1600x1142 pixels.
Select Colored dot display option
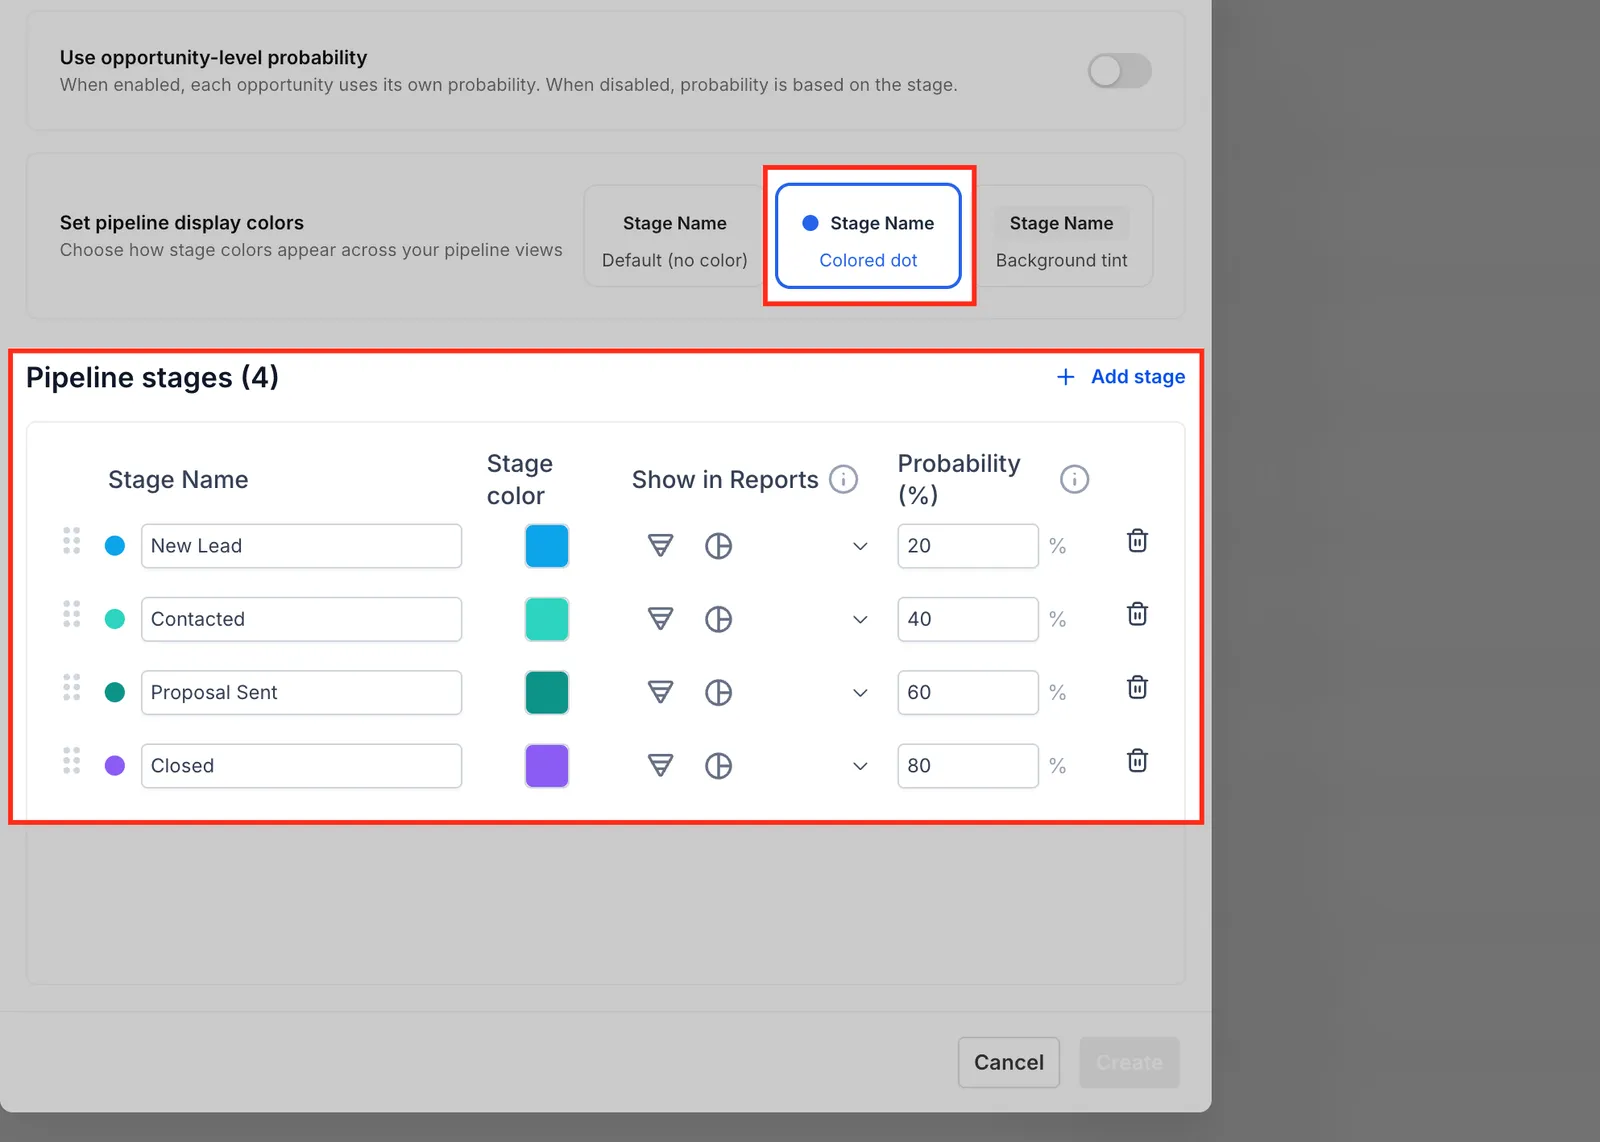pos(868,236)
